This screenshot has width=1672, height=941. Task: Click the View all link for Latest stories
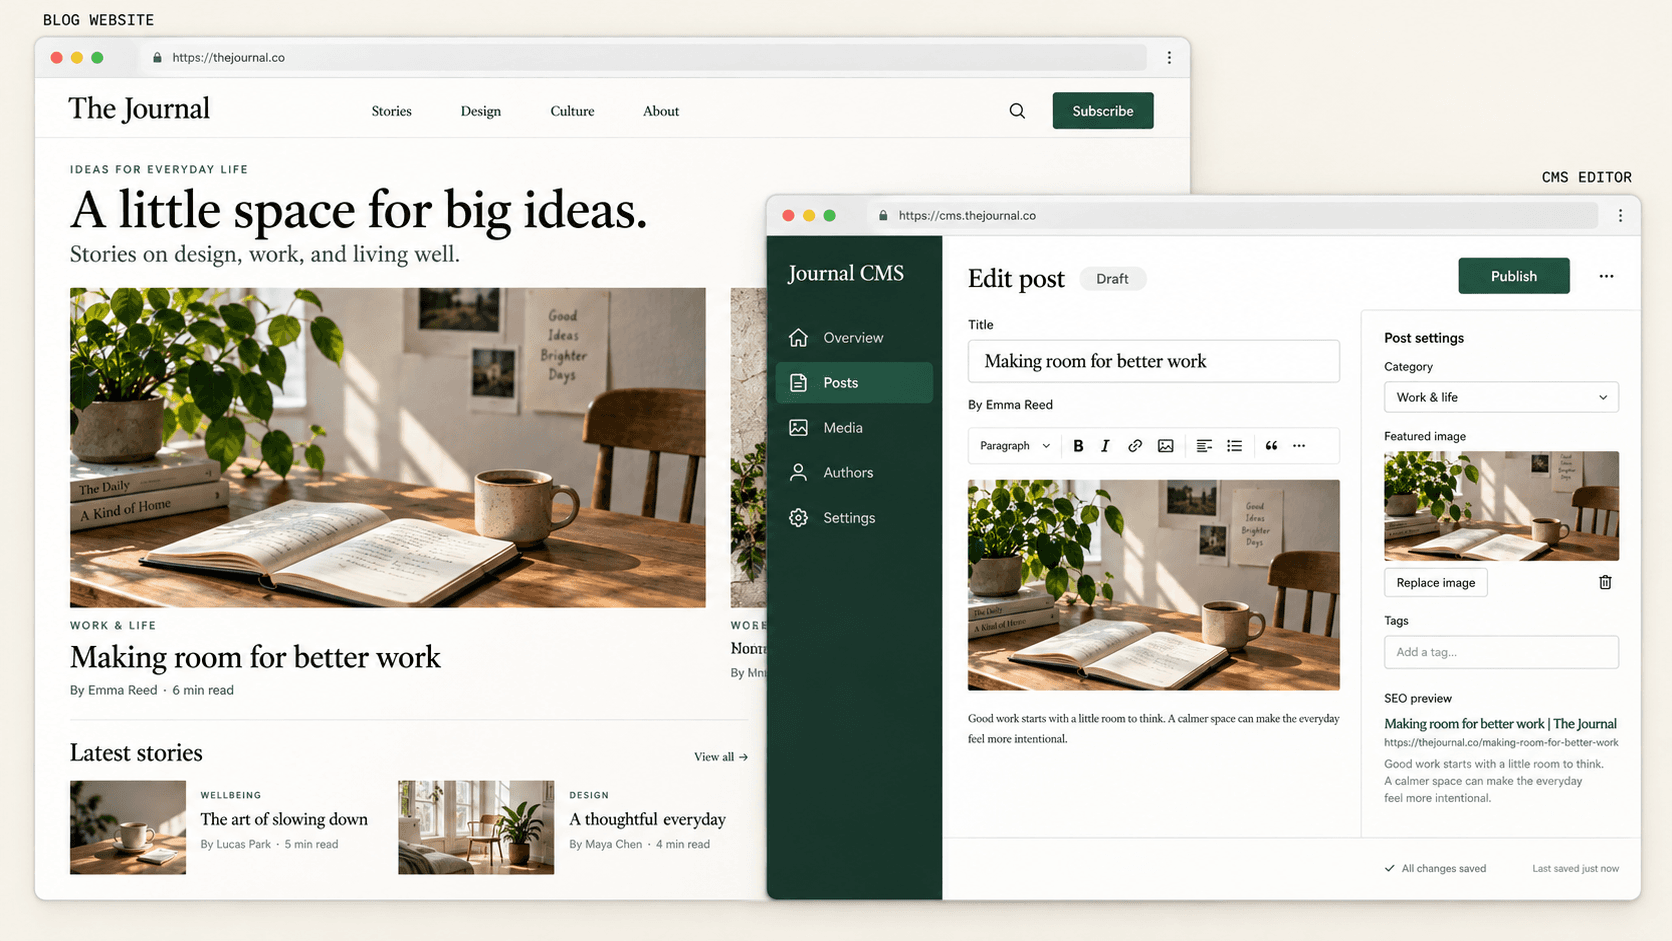721,757
